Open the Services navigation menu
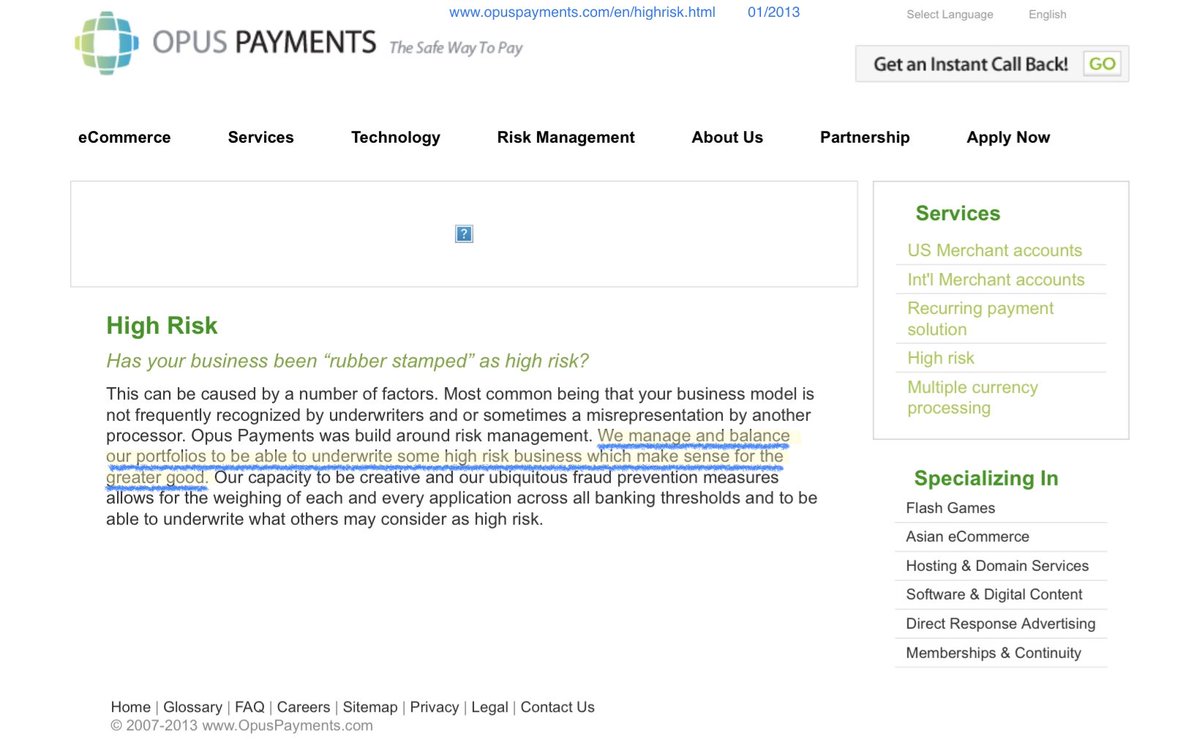This screenshot has height=743, width=1200. point(261,138)
